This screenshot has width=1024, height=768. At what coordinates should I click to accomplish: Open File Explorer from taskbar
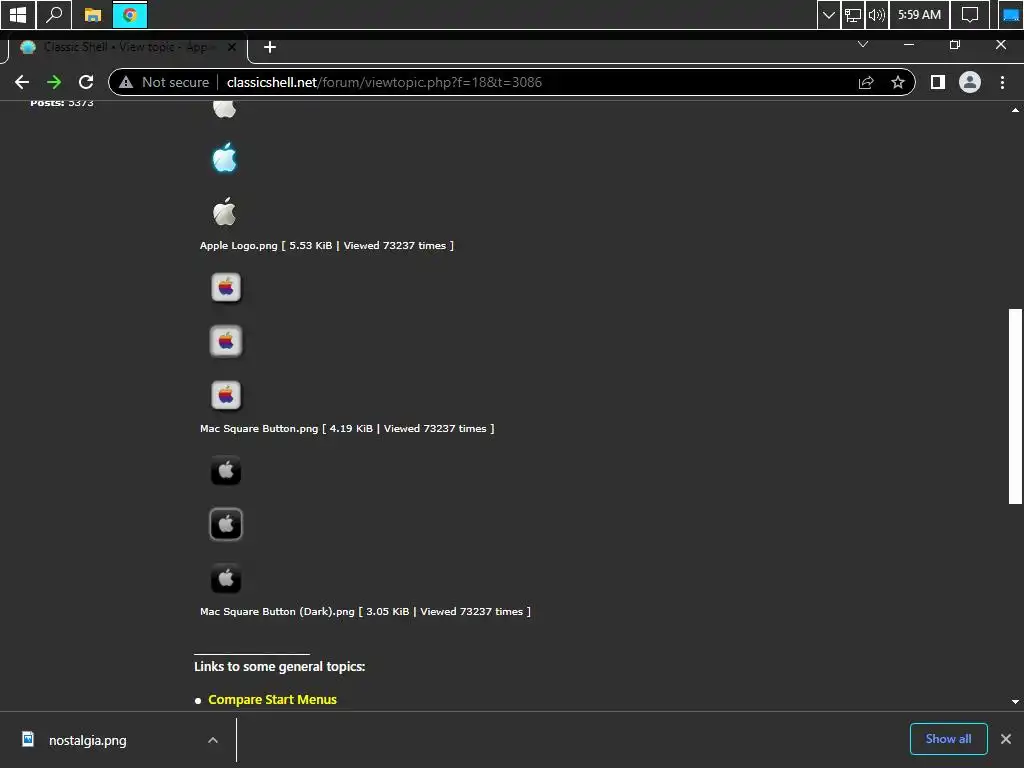pos(93,14)
